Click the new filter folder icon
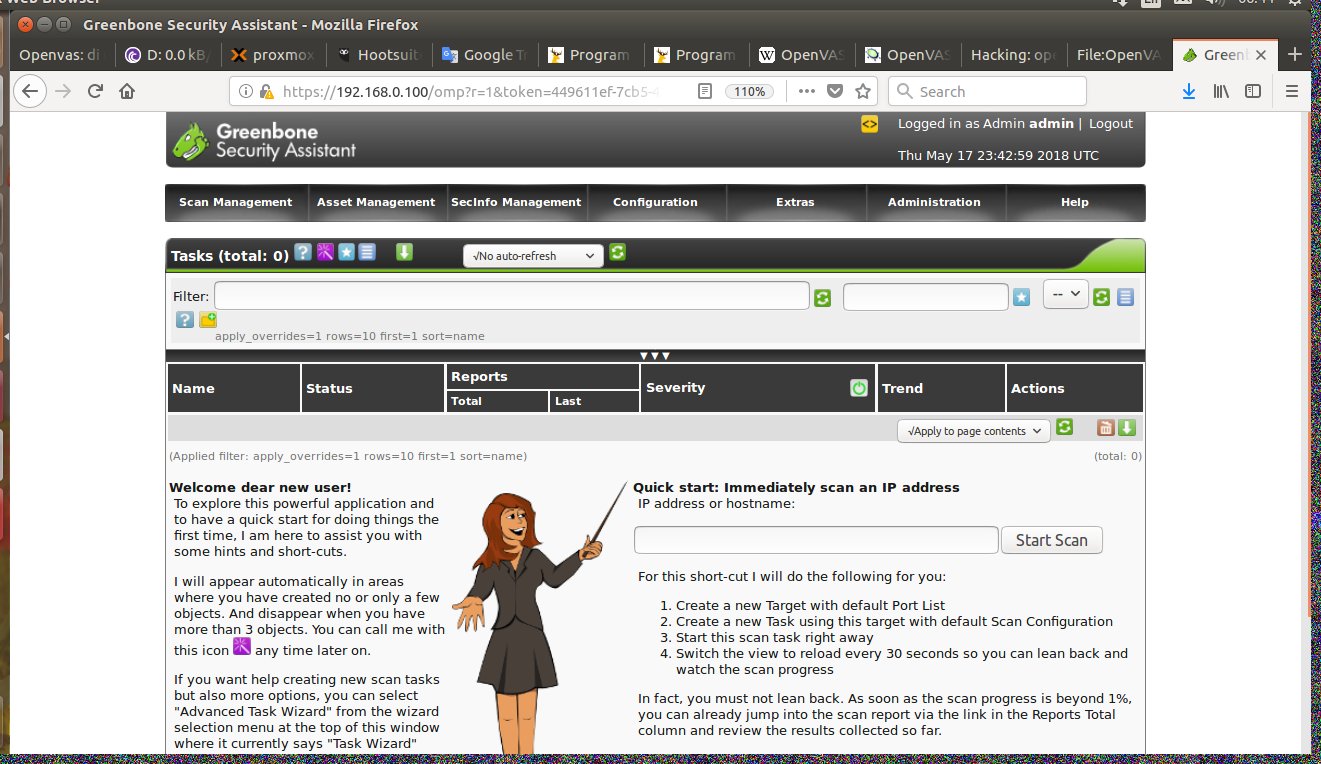The width and height of the screenshot is (1321, 764). 208,320
